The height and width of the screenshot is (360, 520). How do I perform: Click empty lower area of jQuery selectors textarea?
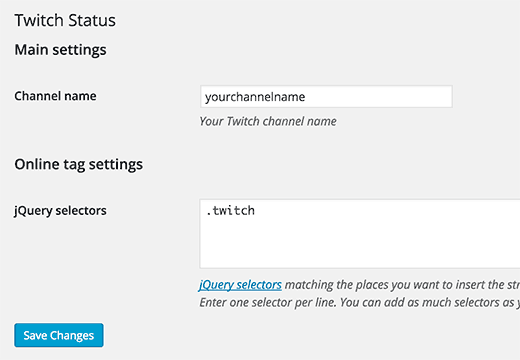[x=360, y=247]
